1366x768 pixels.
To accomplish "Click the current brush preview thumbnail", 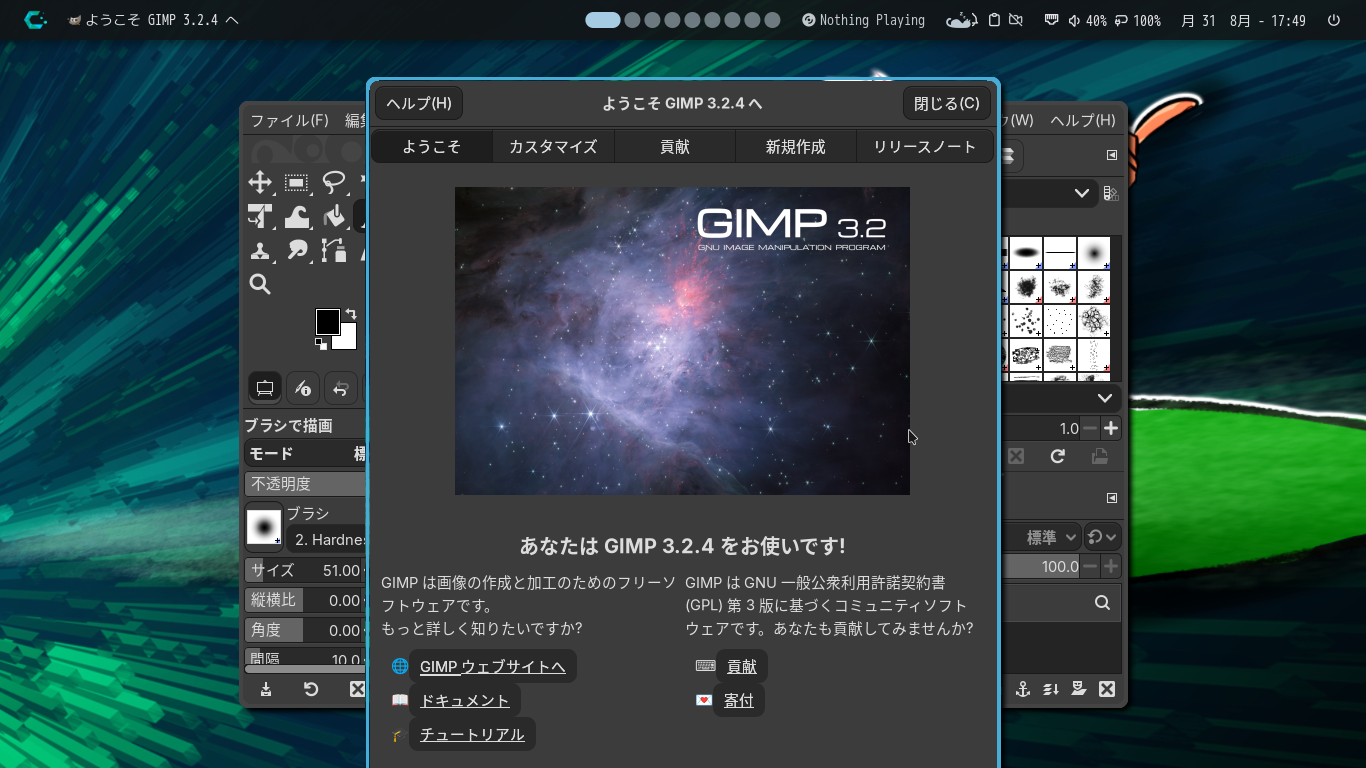I will pyautogui.click(x=264, y=527).
